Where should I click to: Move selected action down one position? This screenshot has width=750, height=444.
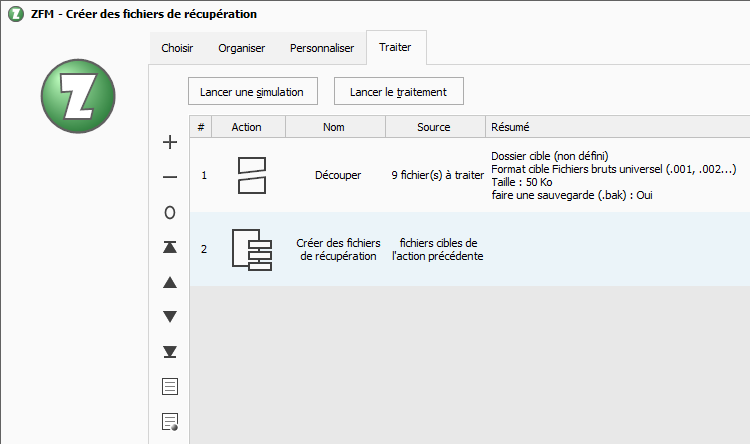[170, 316]
